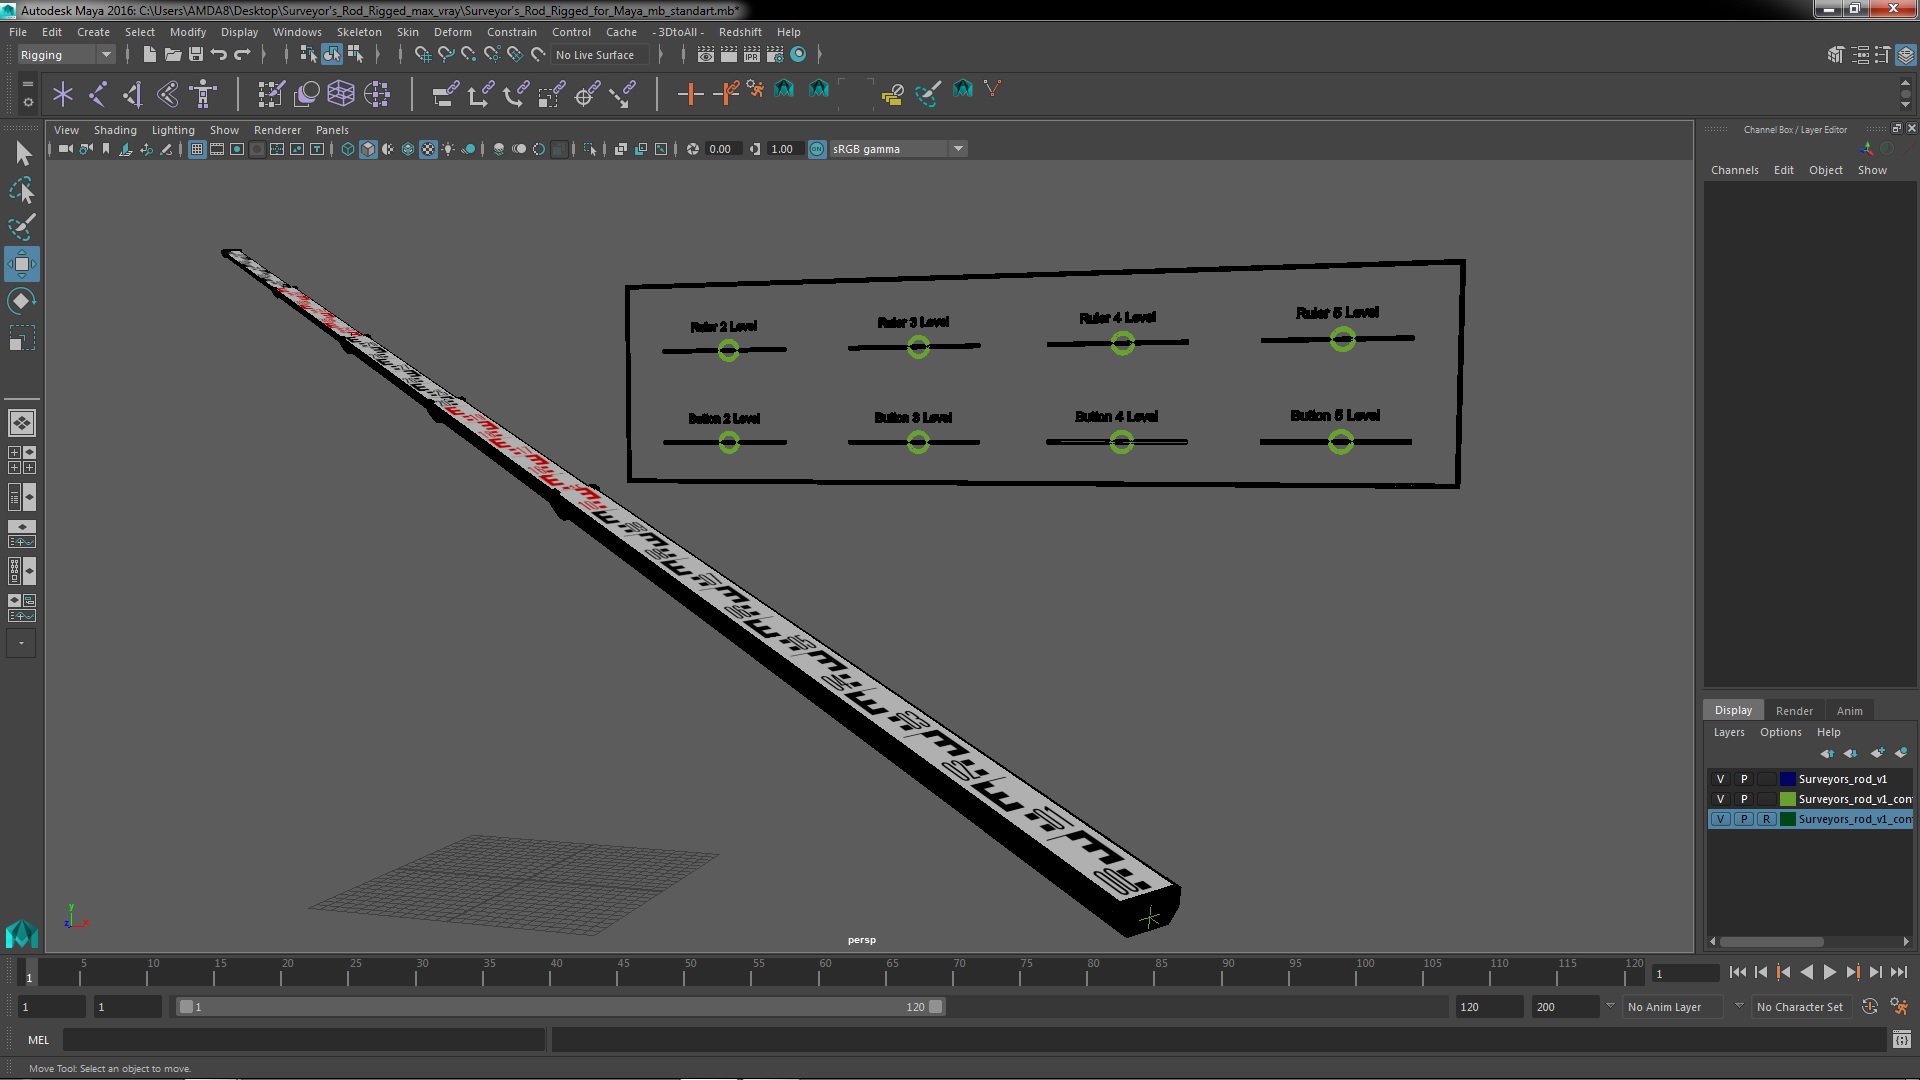Open the Skeleton menu
This screenshot has height=1080, width=1920.
[358, 32]
